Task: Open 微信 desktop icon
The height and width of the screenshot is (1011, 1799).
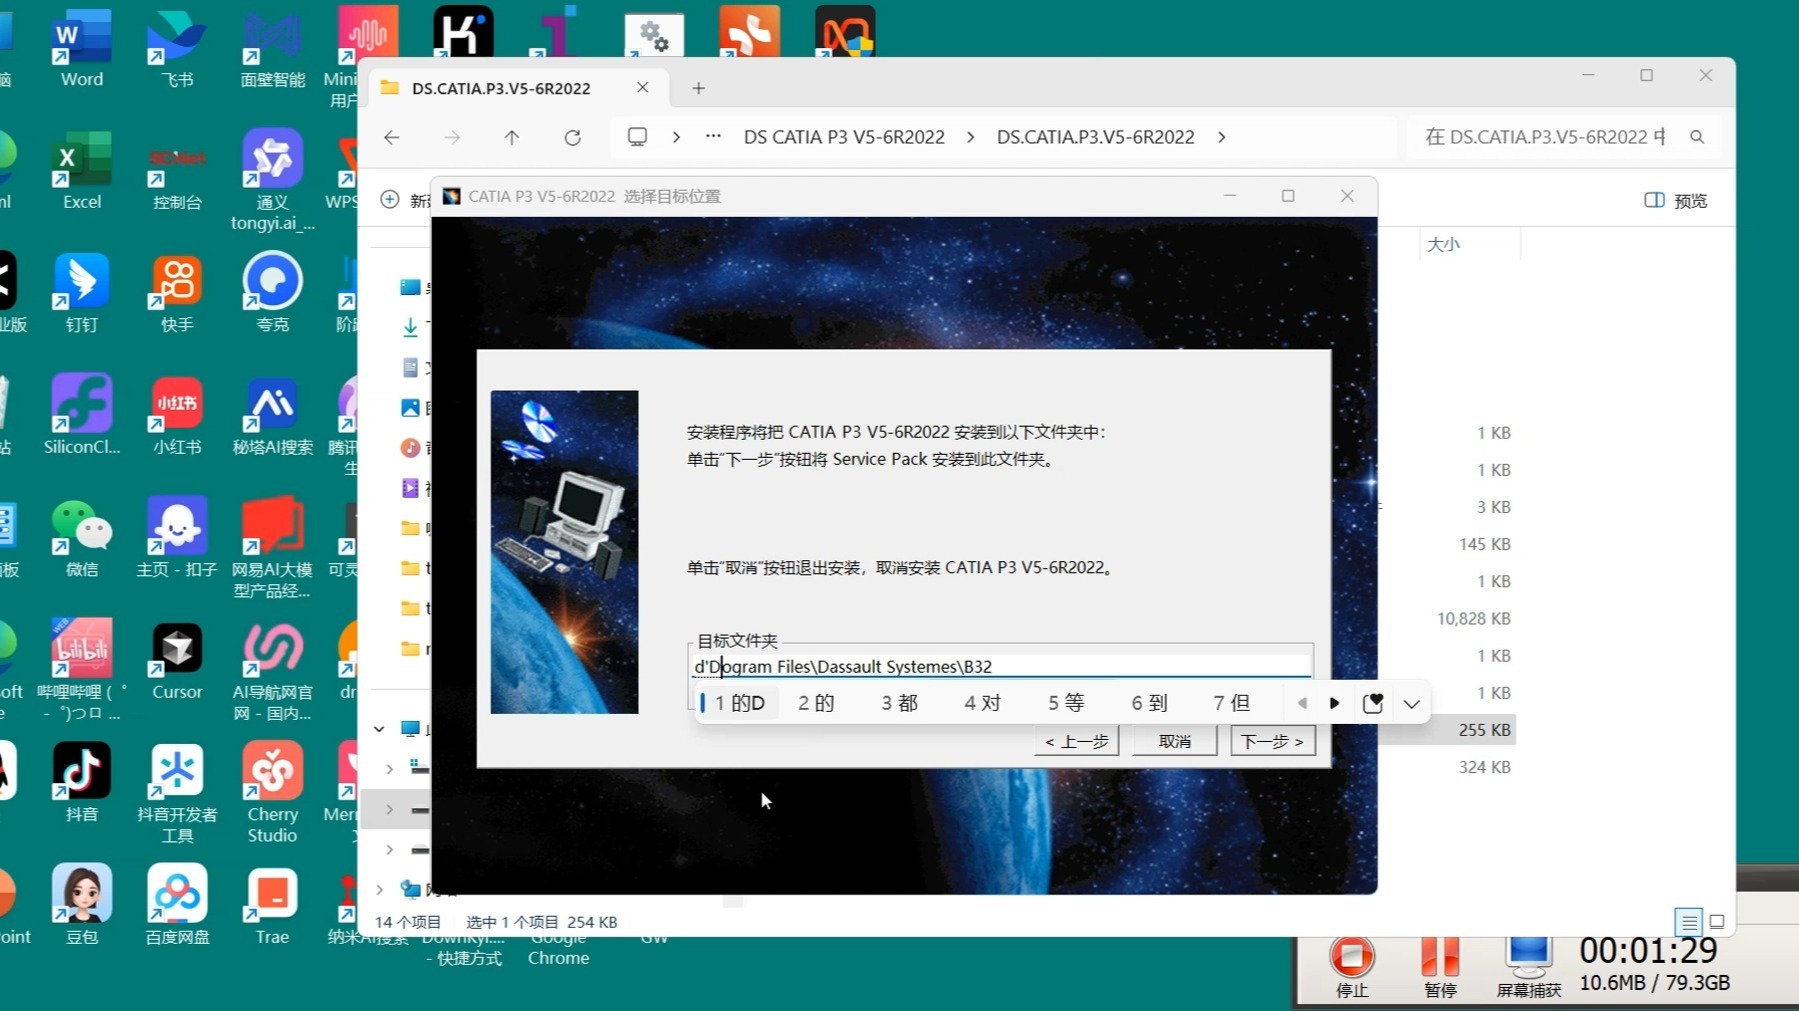Action: click(x=82, y=538)
